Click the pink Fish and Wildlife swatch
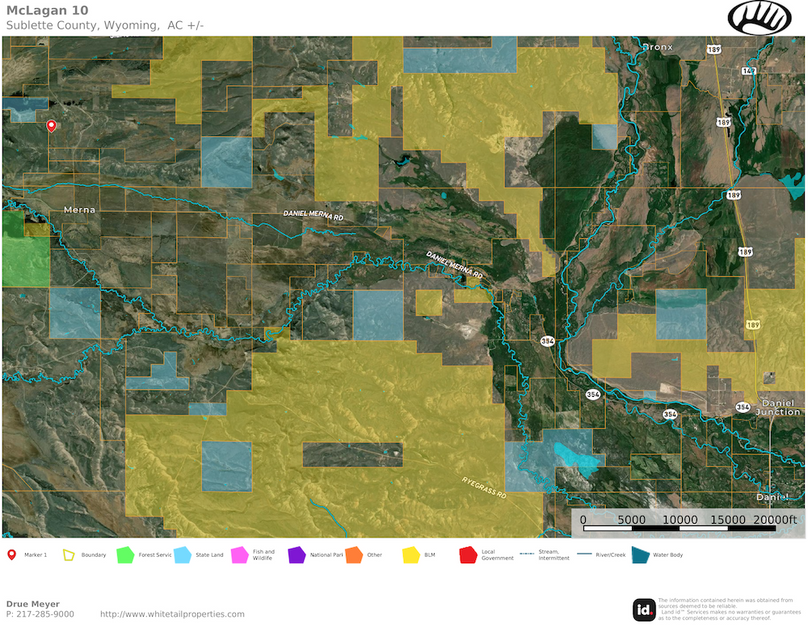The height and width of the screenshot is (625, 808). (239, 554)
